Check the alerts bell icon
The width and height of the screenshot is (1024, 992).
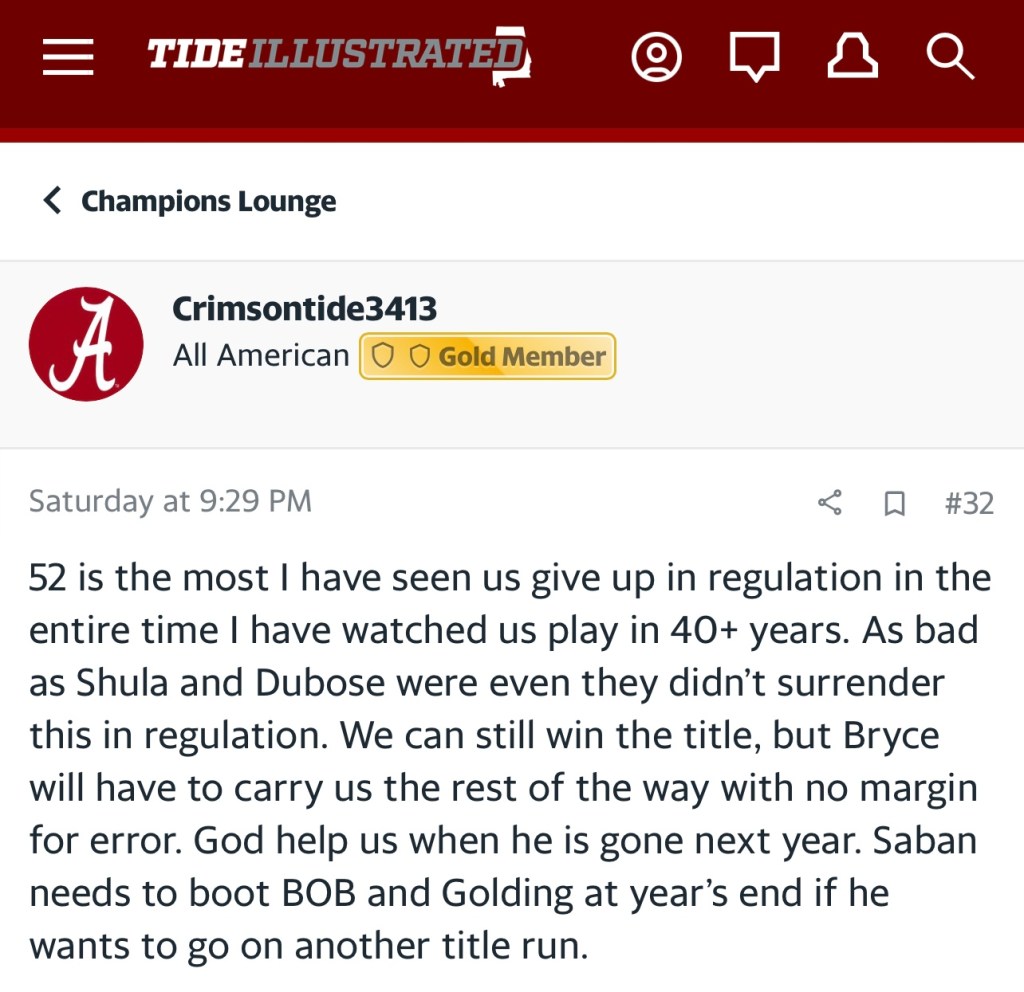(x=852, y=57)
